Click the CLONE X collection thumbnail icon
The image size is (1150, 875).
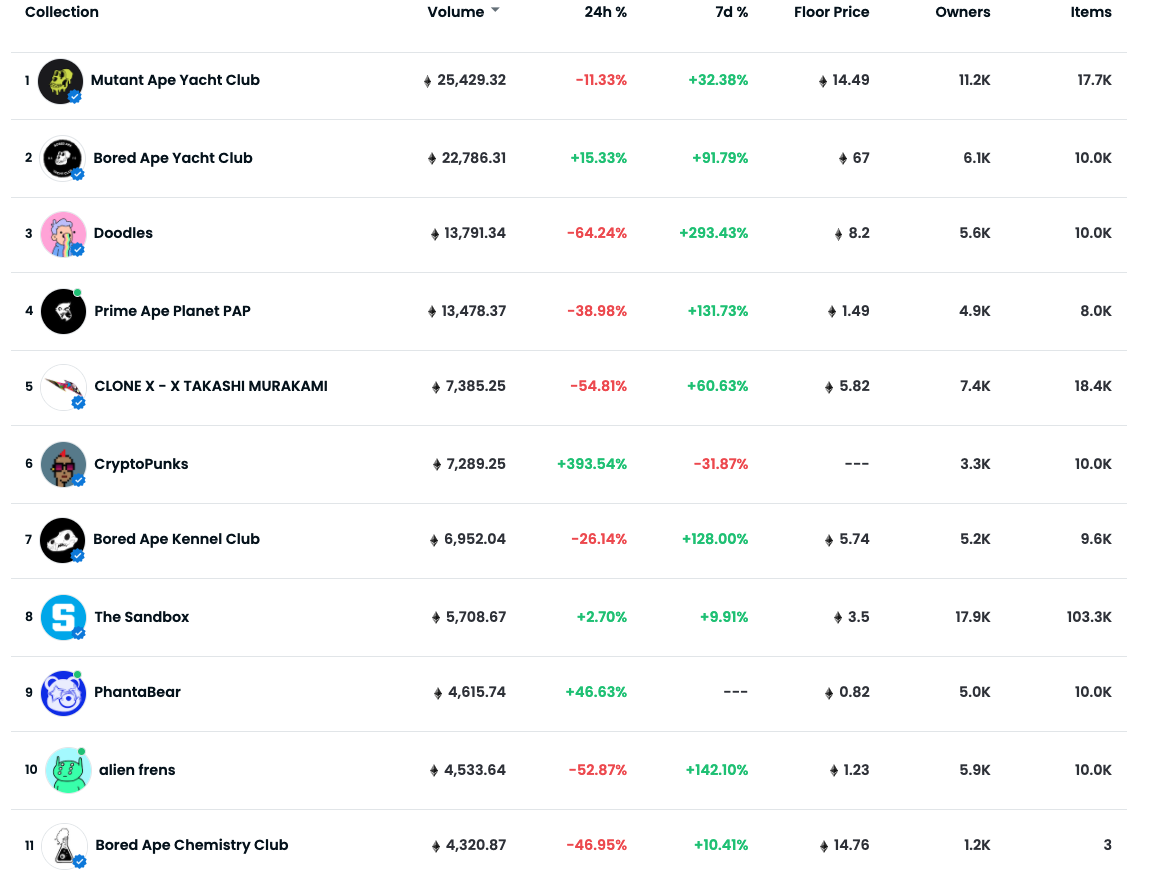[63, 387]
